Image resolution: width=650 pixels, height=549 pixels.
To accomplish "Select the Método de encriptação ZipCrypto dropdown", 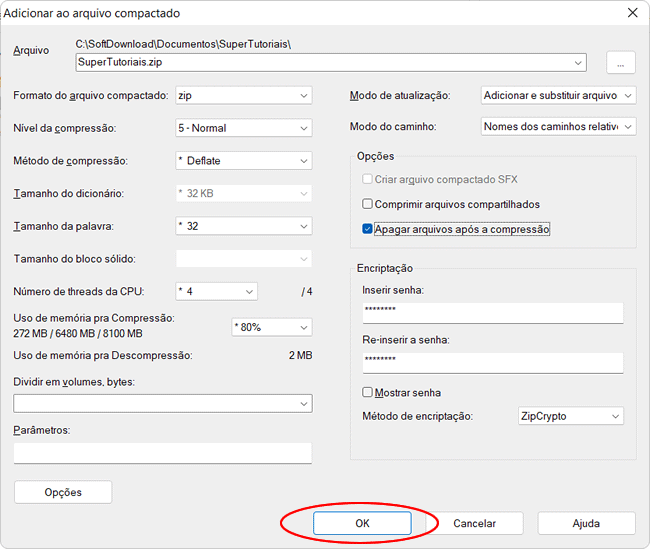I will pos(570,416).
